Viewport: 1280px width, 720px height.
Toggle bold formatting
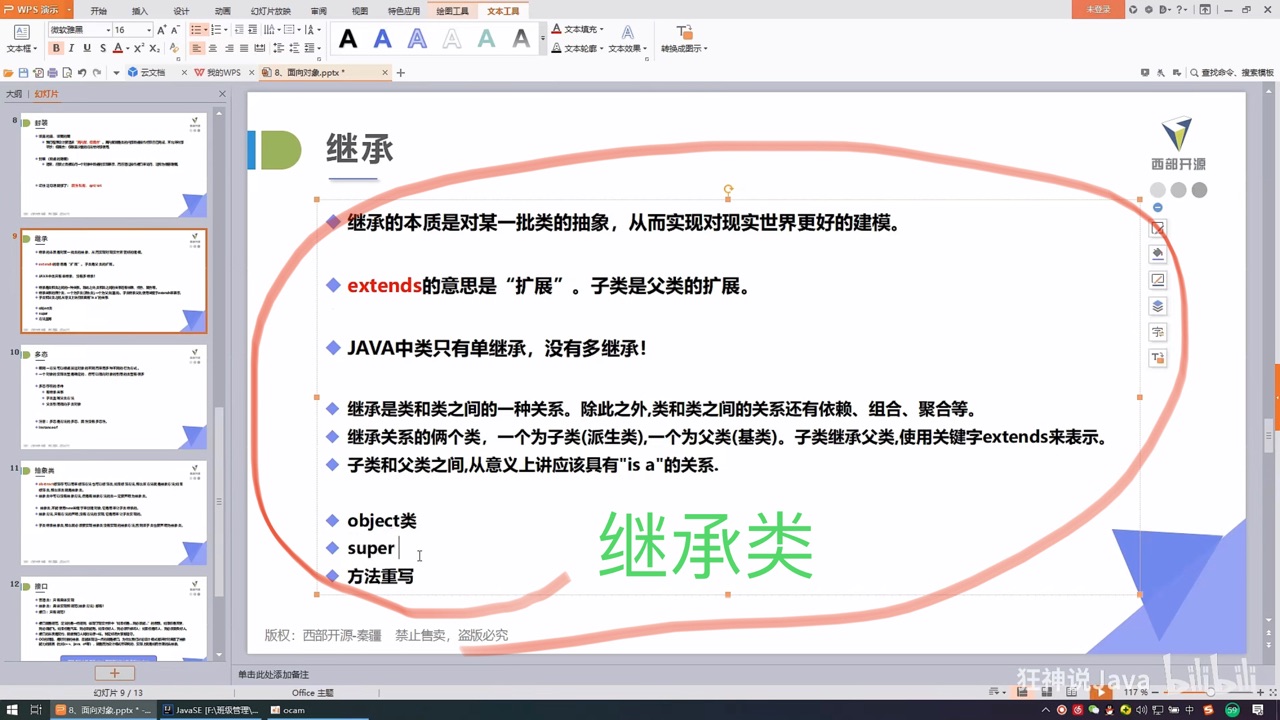click(57, 47)
